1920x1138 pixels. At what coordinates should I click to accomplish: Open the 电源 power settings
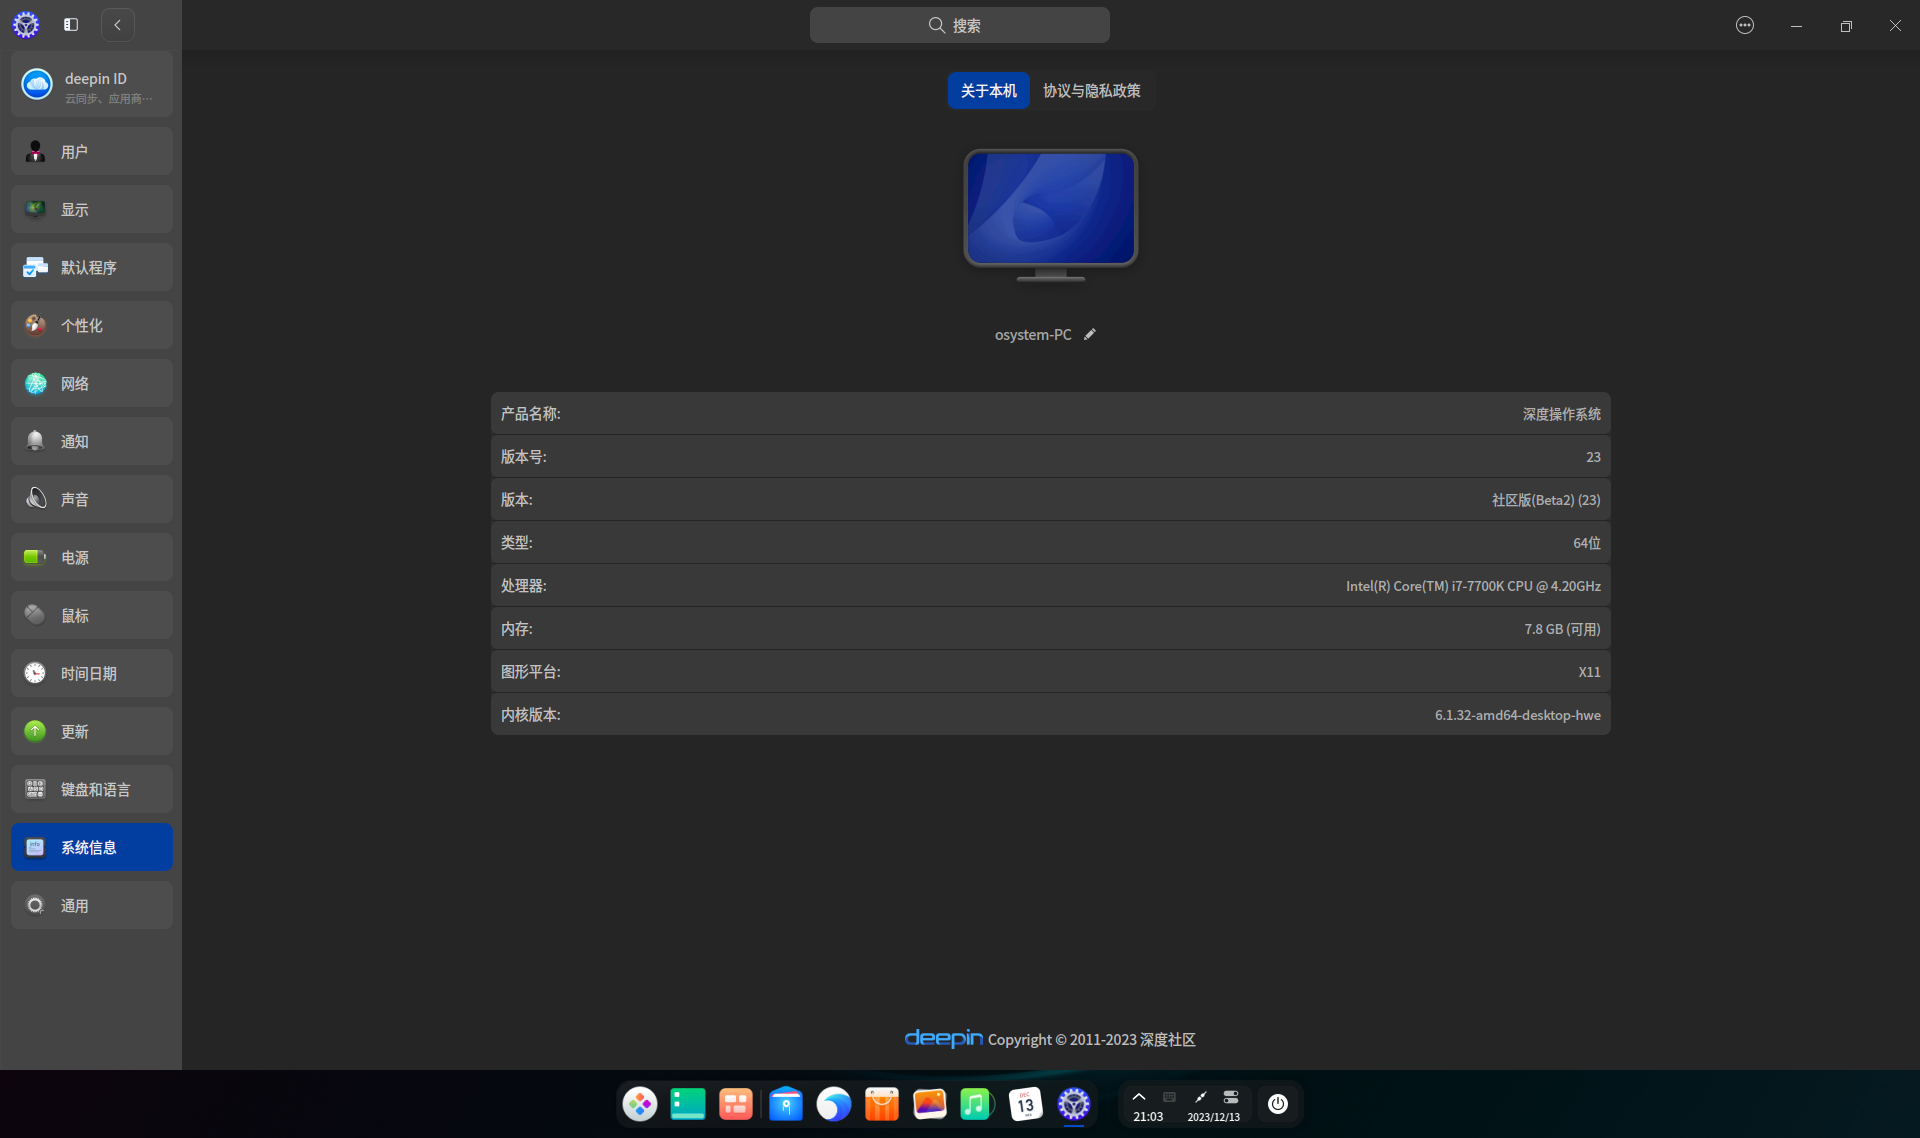[x=92, y=557]
